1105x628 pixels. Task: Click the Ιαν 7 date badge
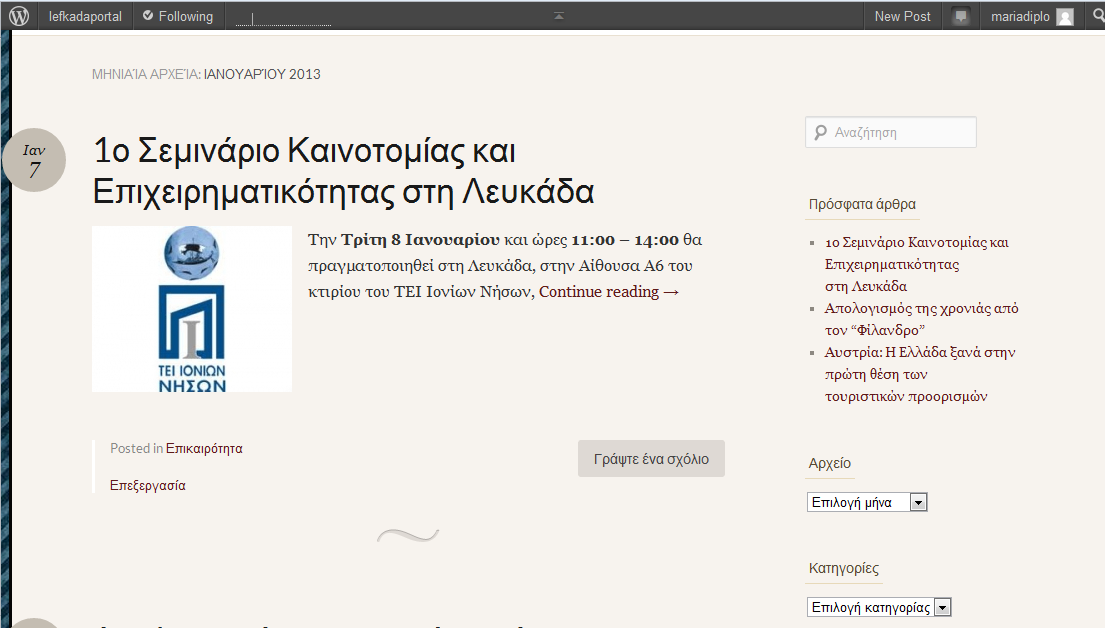34,160
